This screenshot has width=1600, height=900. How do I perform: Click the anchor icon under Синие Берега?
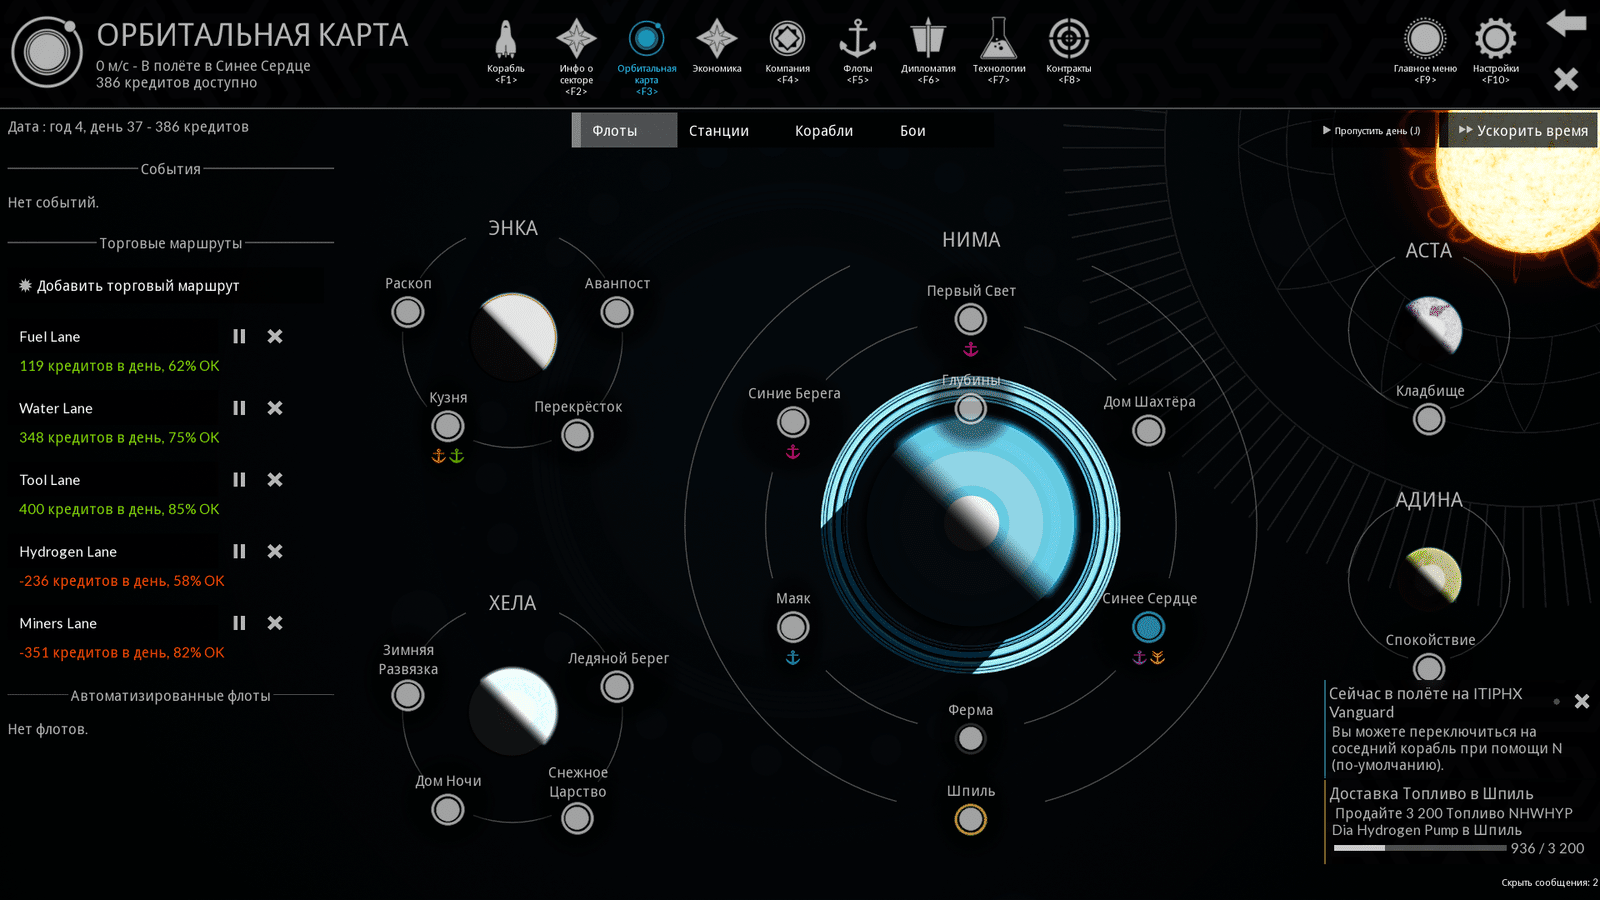pyautogui.click(x=793, y=452)
